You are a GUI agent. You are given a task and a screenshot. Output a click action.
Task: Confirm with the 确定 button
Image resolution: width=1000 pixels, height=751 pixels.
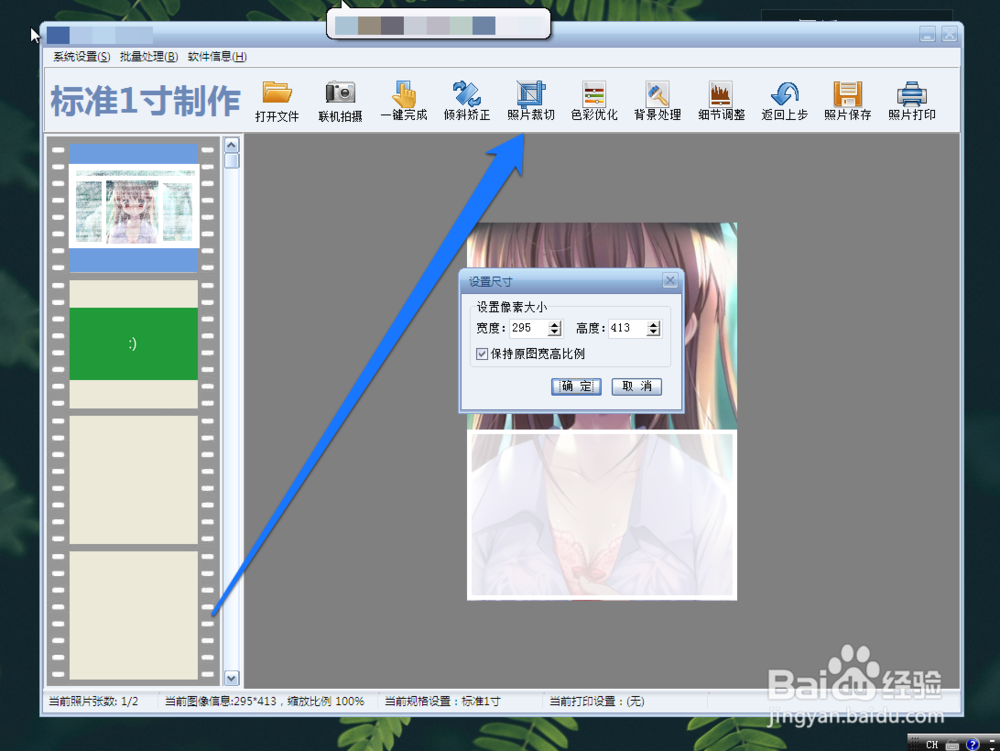pos(576,386)
